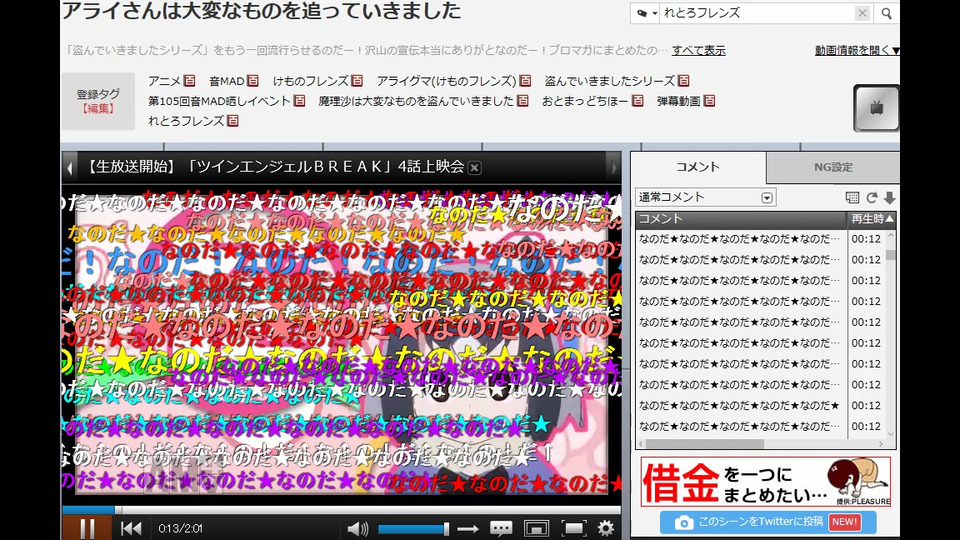Click the TV icon button
This screenshot has width=960, height=540.
876,108
